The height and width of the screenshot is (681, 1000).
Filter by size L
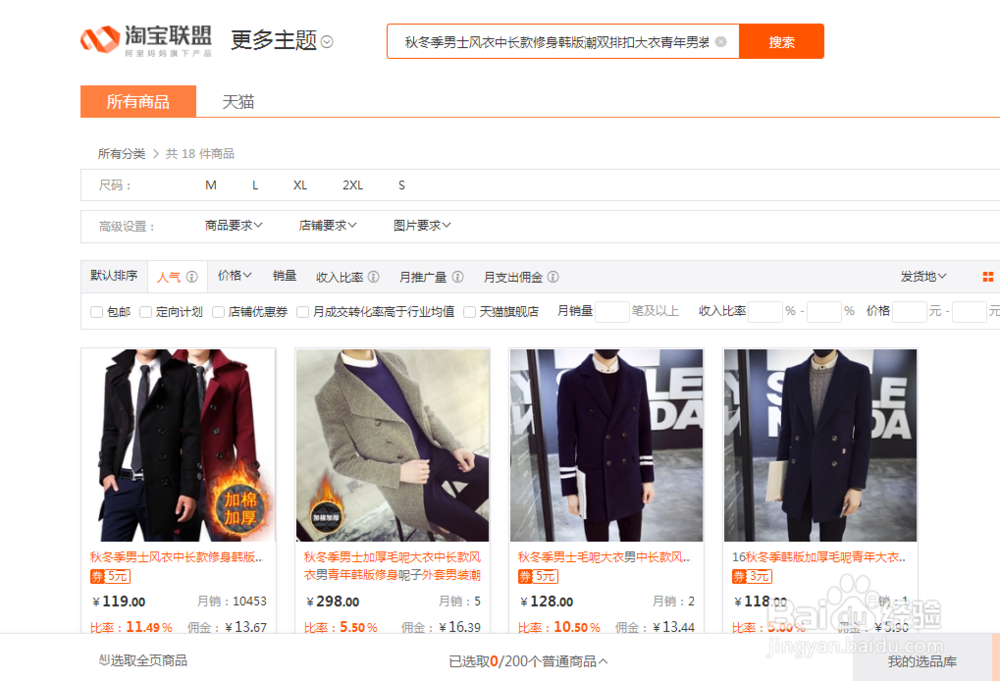255,185
